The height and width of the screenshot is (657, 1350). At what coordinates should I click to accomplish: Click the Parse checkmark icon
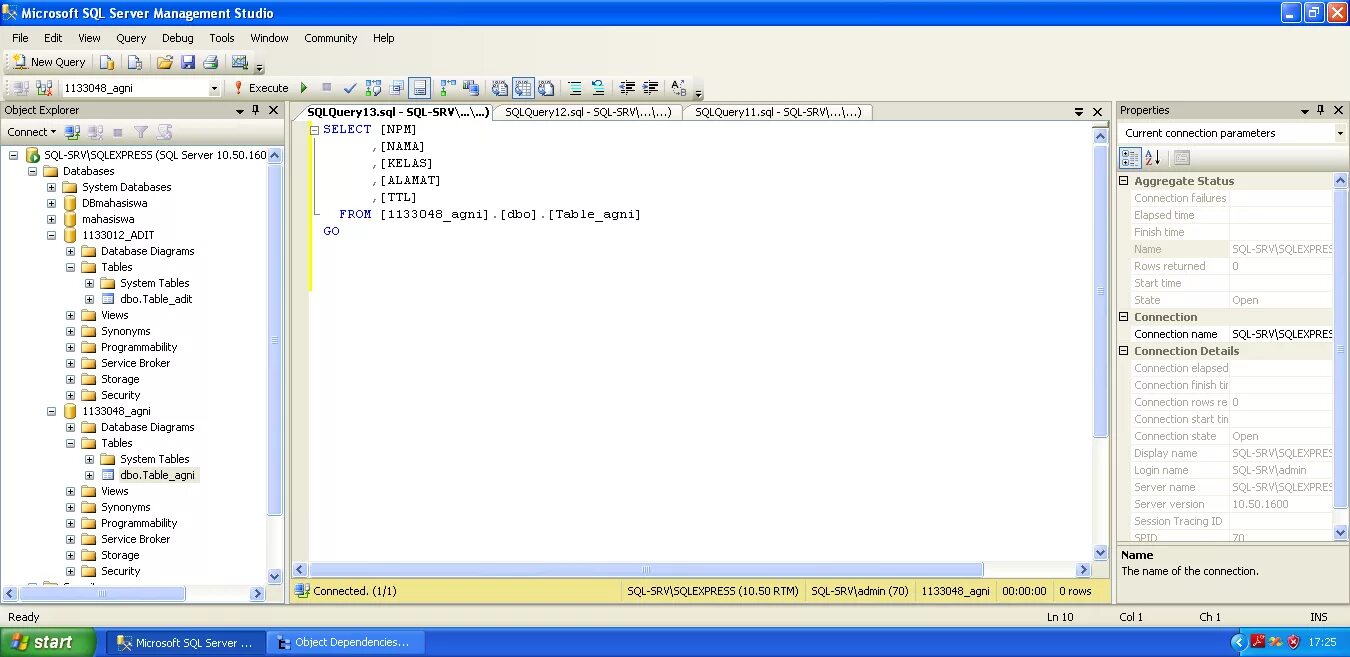coord(350,88)
